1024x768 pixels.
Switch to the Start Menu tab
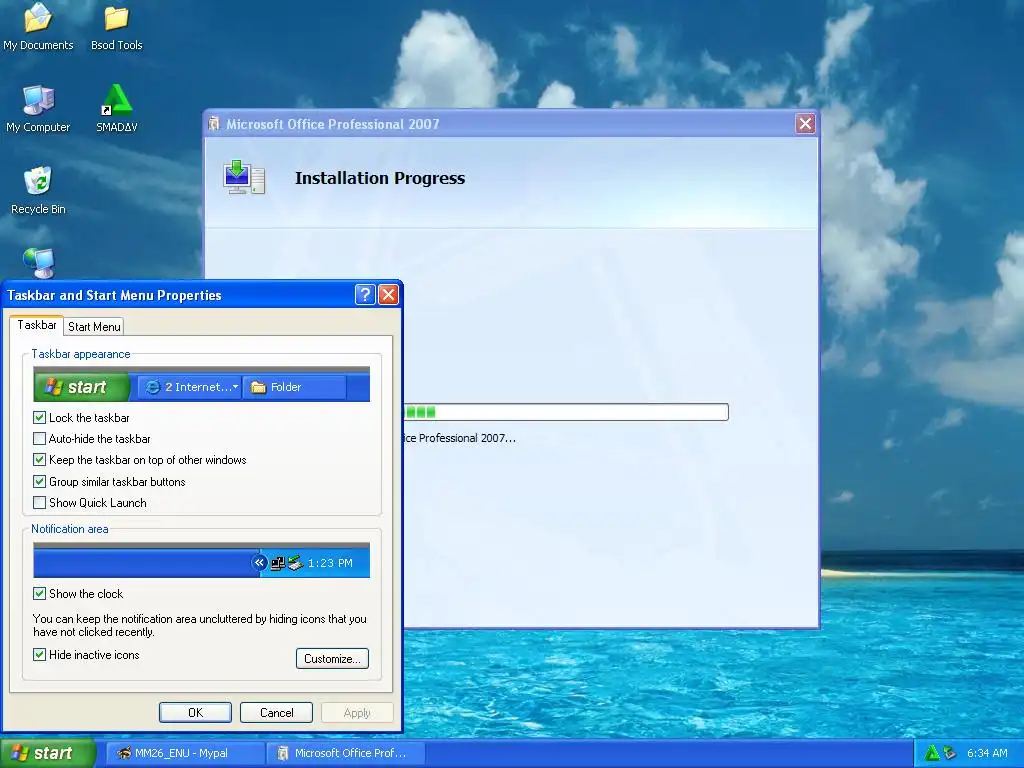[x=94, y=327]
